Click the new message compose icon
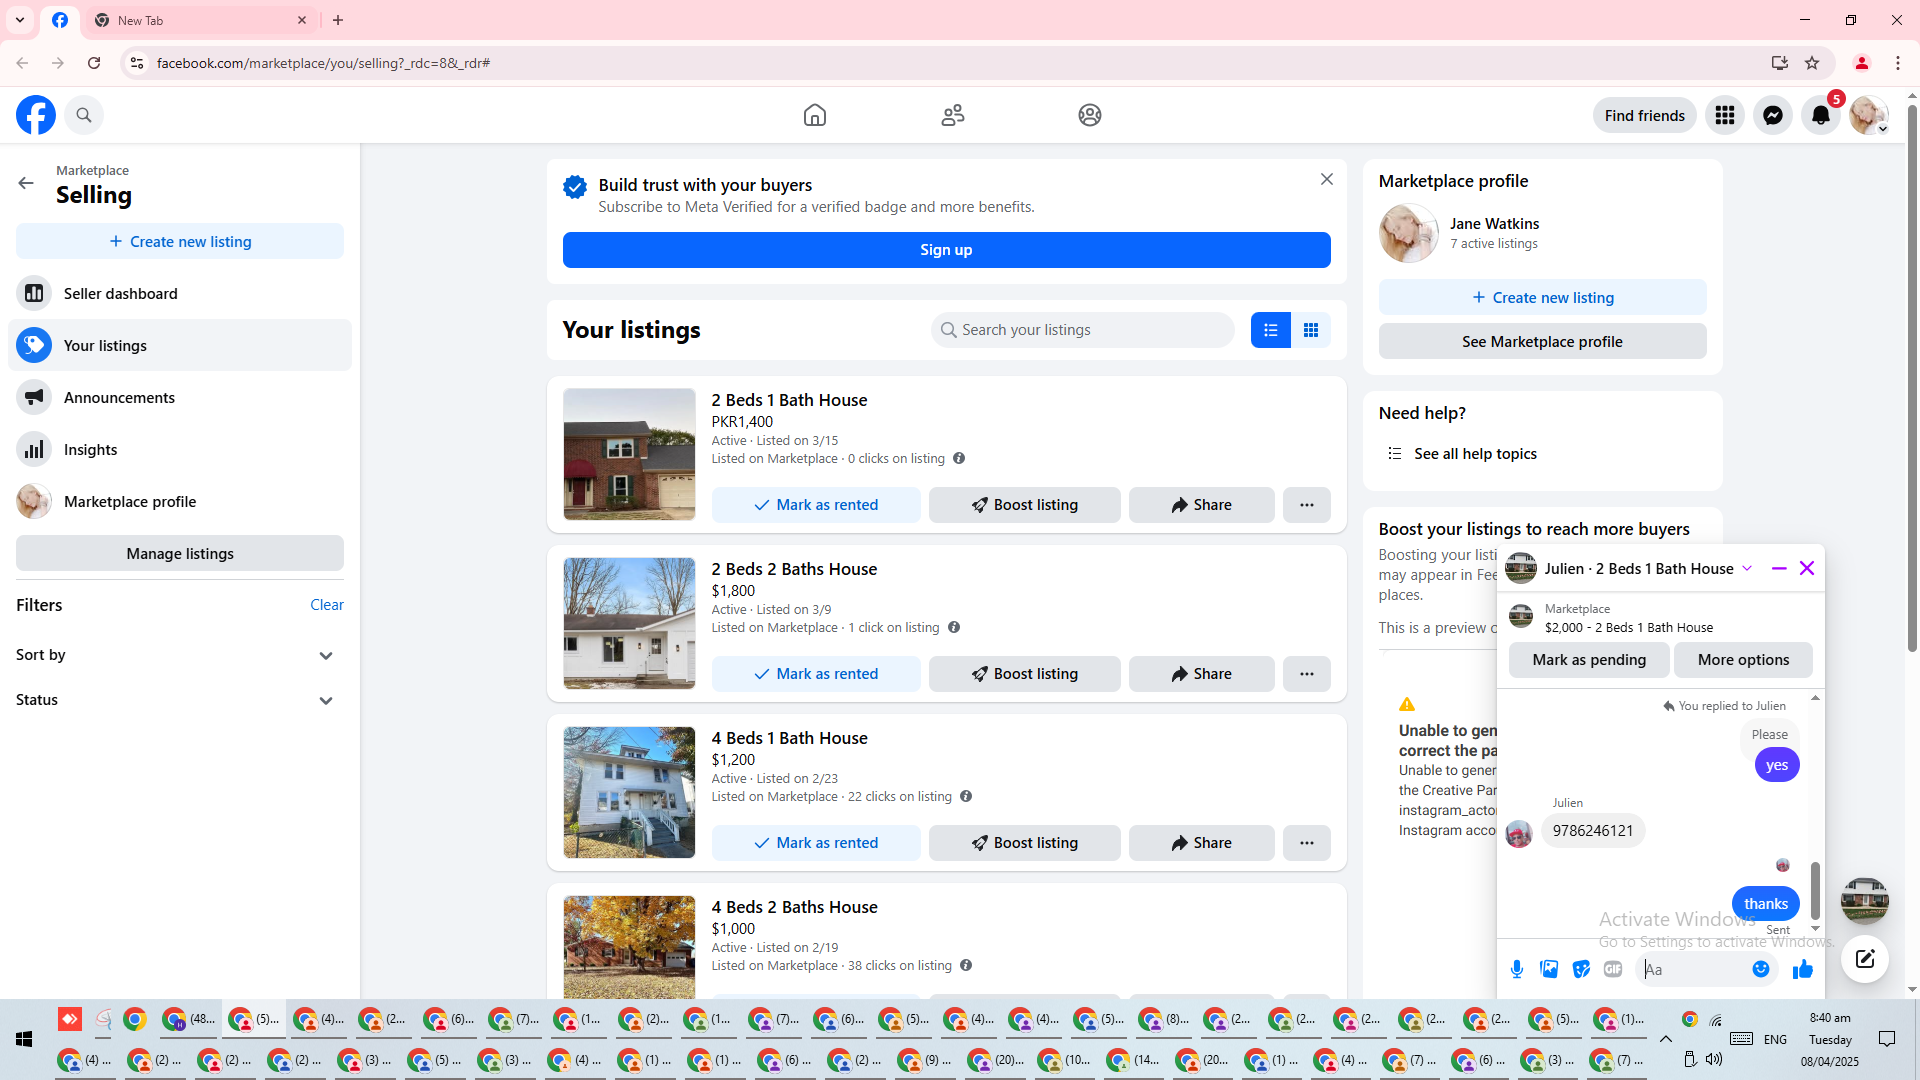The width and height of the screenshot is (1920, 1080). pyautogui.click(x=1865, y=959)
